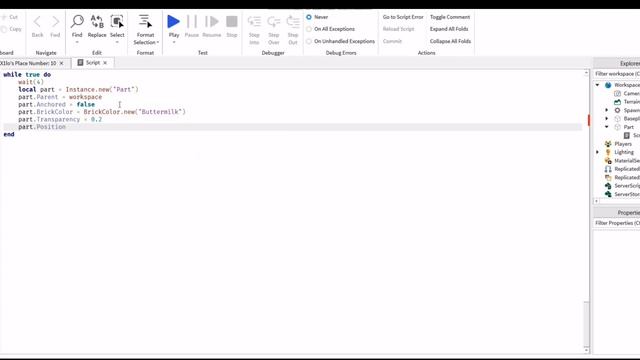Close the Script tab
Viewport: 640px width, 360px height.
coord(105,63)
